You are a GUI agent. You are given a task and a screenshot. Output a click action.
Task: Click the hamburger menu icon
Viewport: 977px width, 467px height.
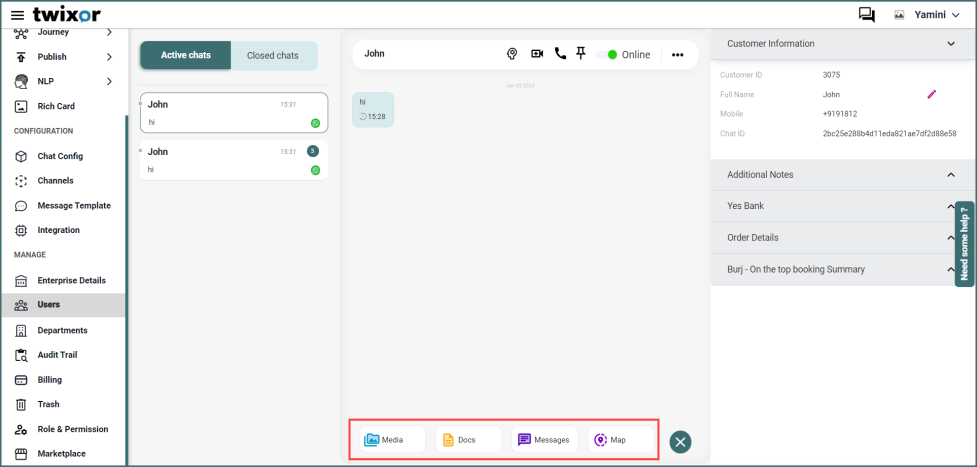click(x=17, y=15)
